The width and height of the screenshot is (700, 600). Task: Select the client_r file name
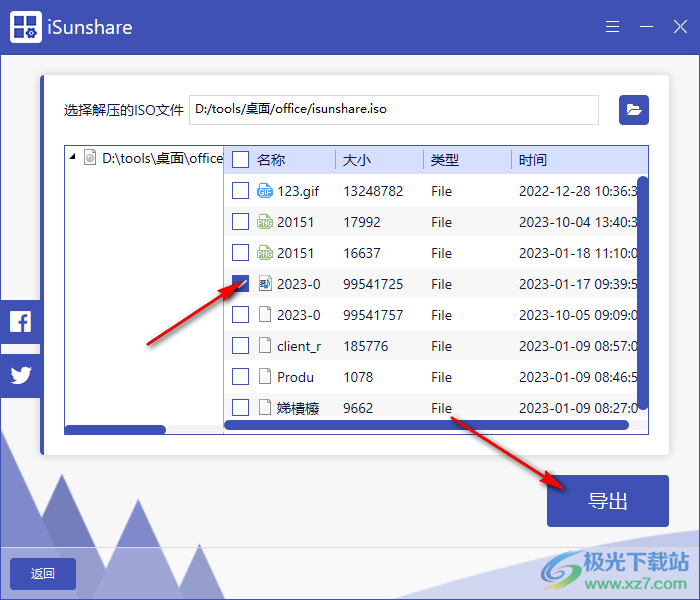click(299, 346)
